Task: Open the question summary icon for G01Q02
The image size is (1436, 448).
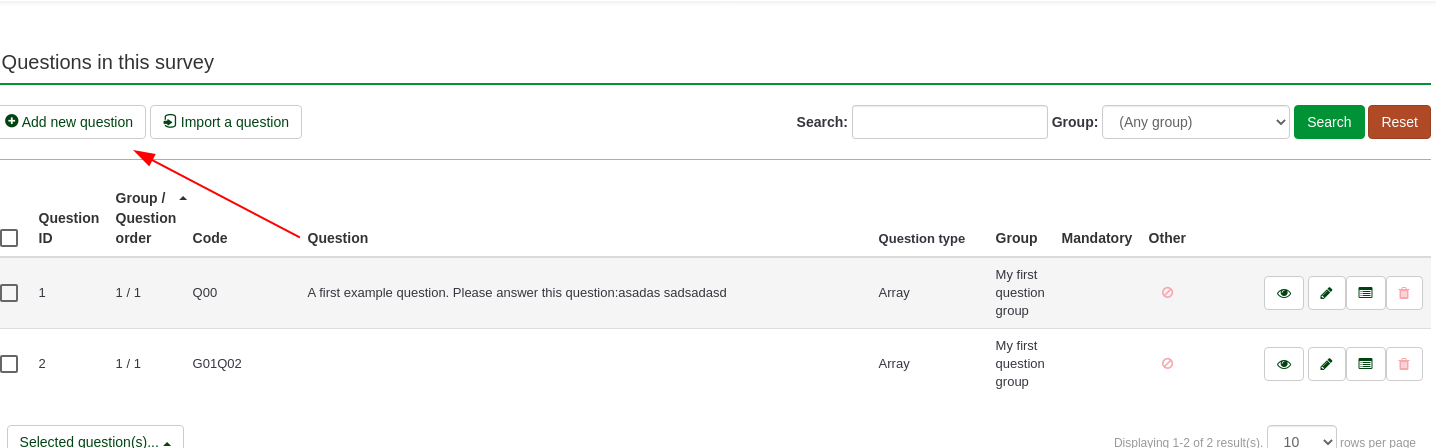Action: (1365, 364)
